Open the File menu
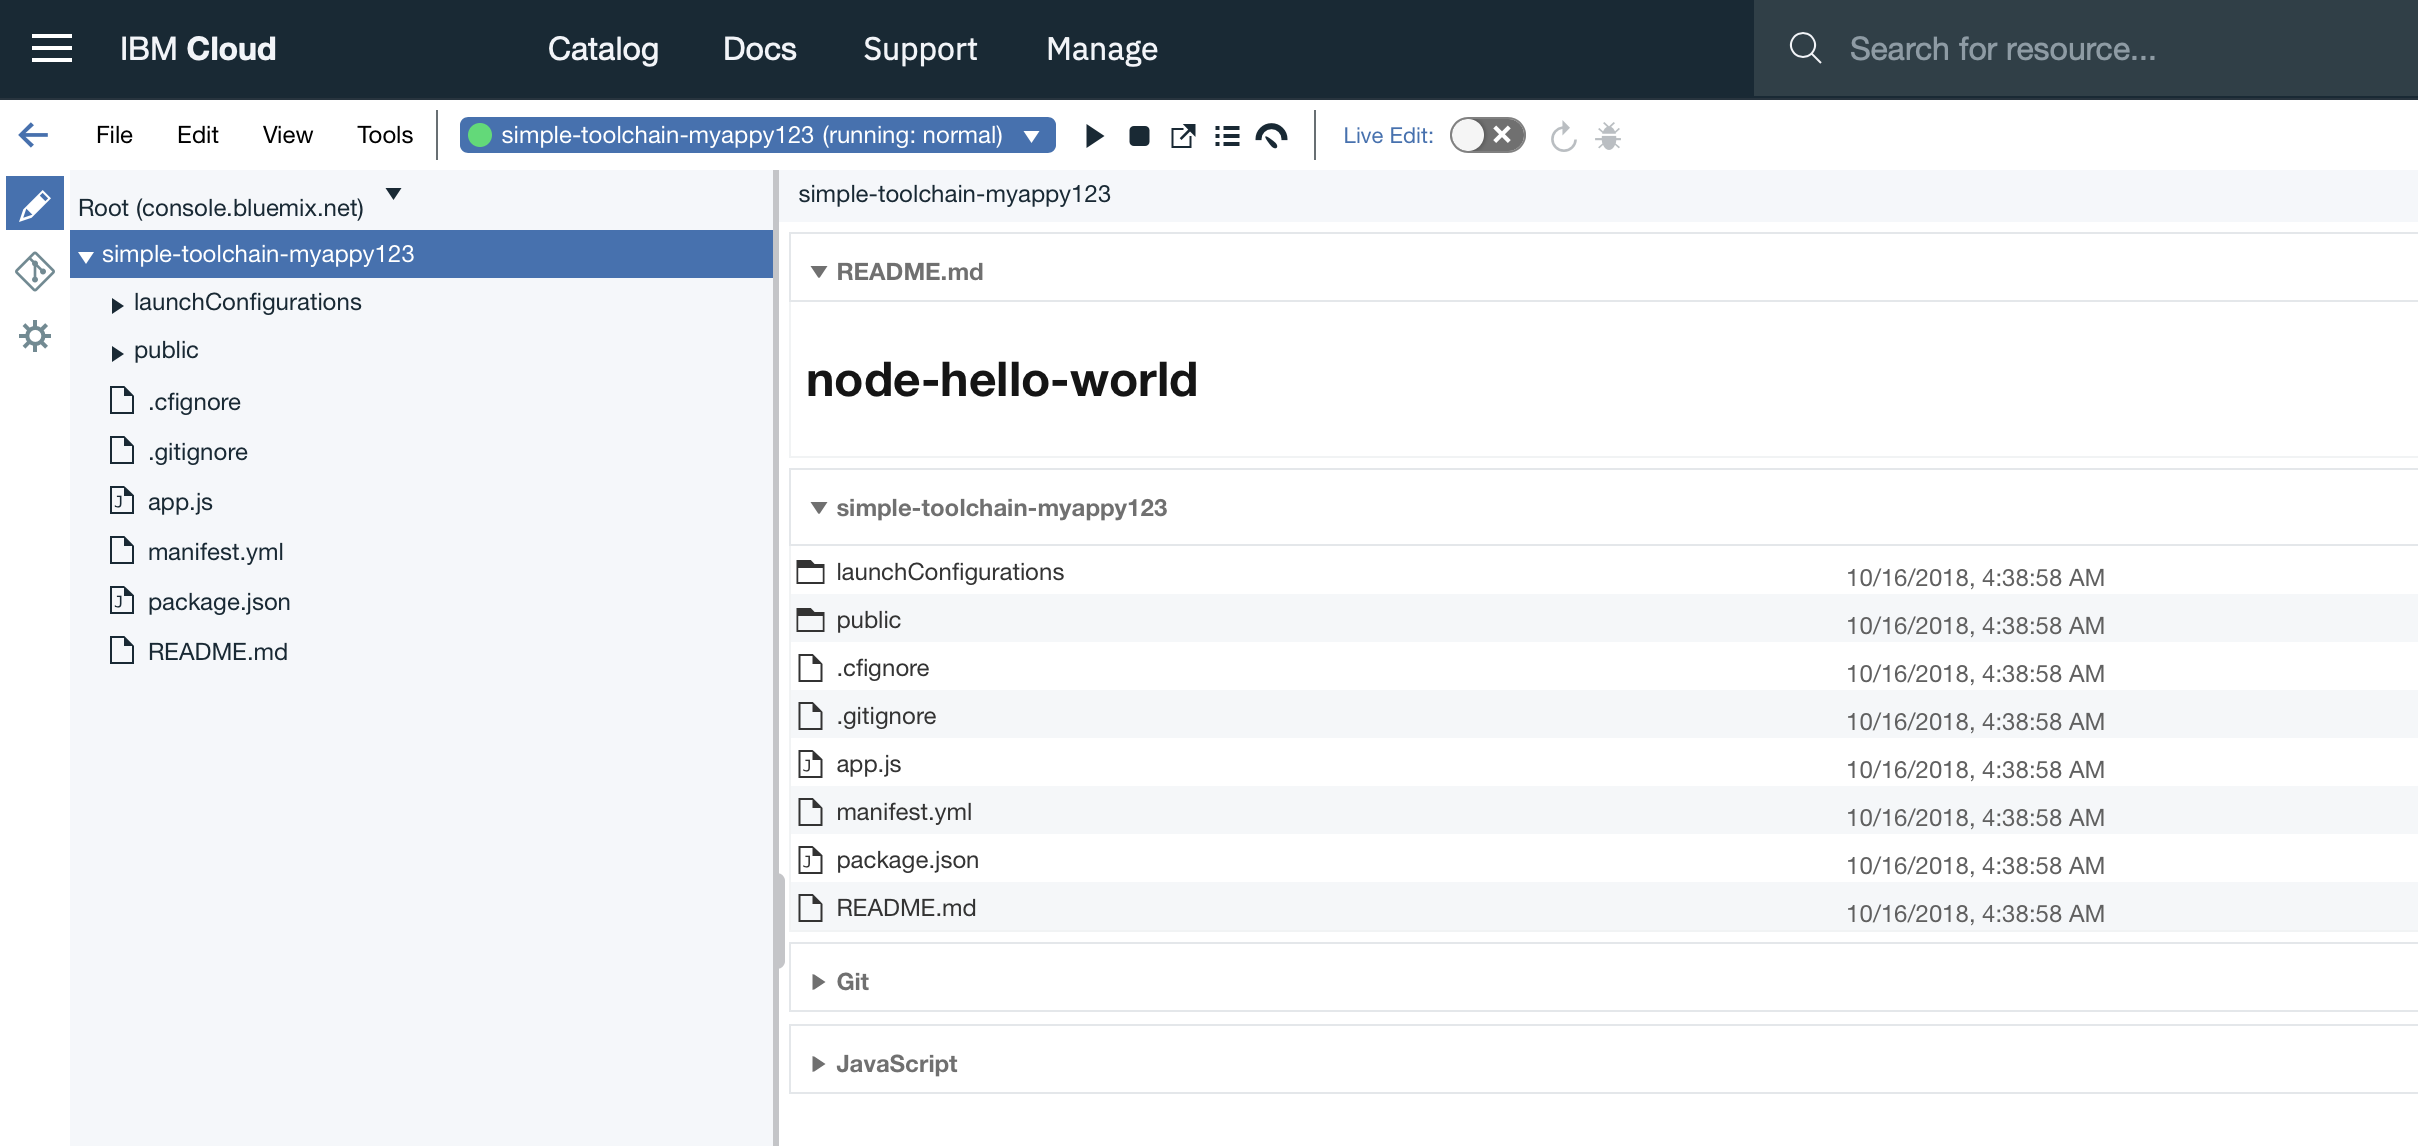 (x=114, y=135)
